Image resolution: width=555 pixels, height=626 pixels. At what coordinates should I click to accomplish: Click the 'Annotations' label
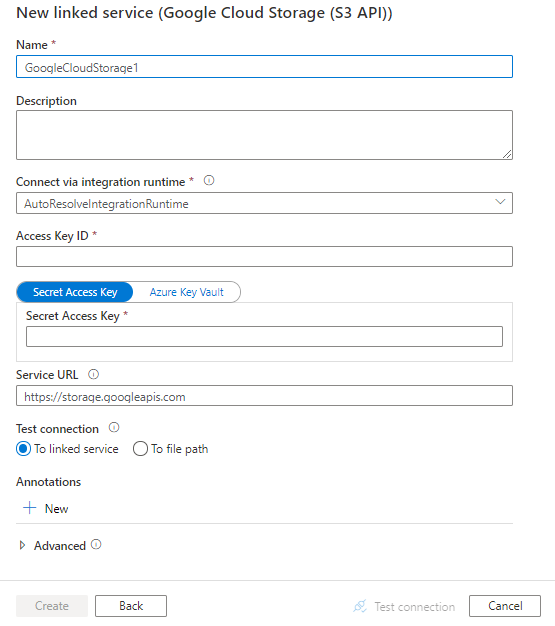pyautogui.click(x=48, y=482)
